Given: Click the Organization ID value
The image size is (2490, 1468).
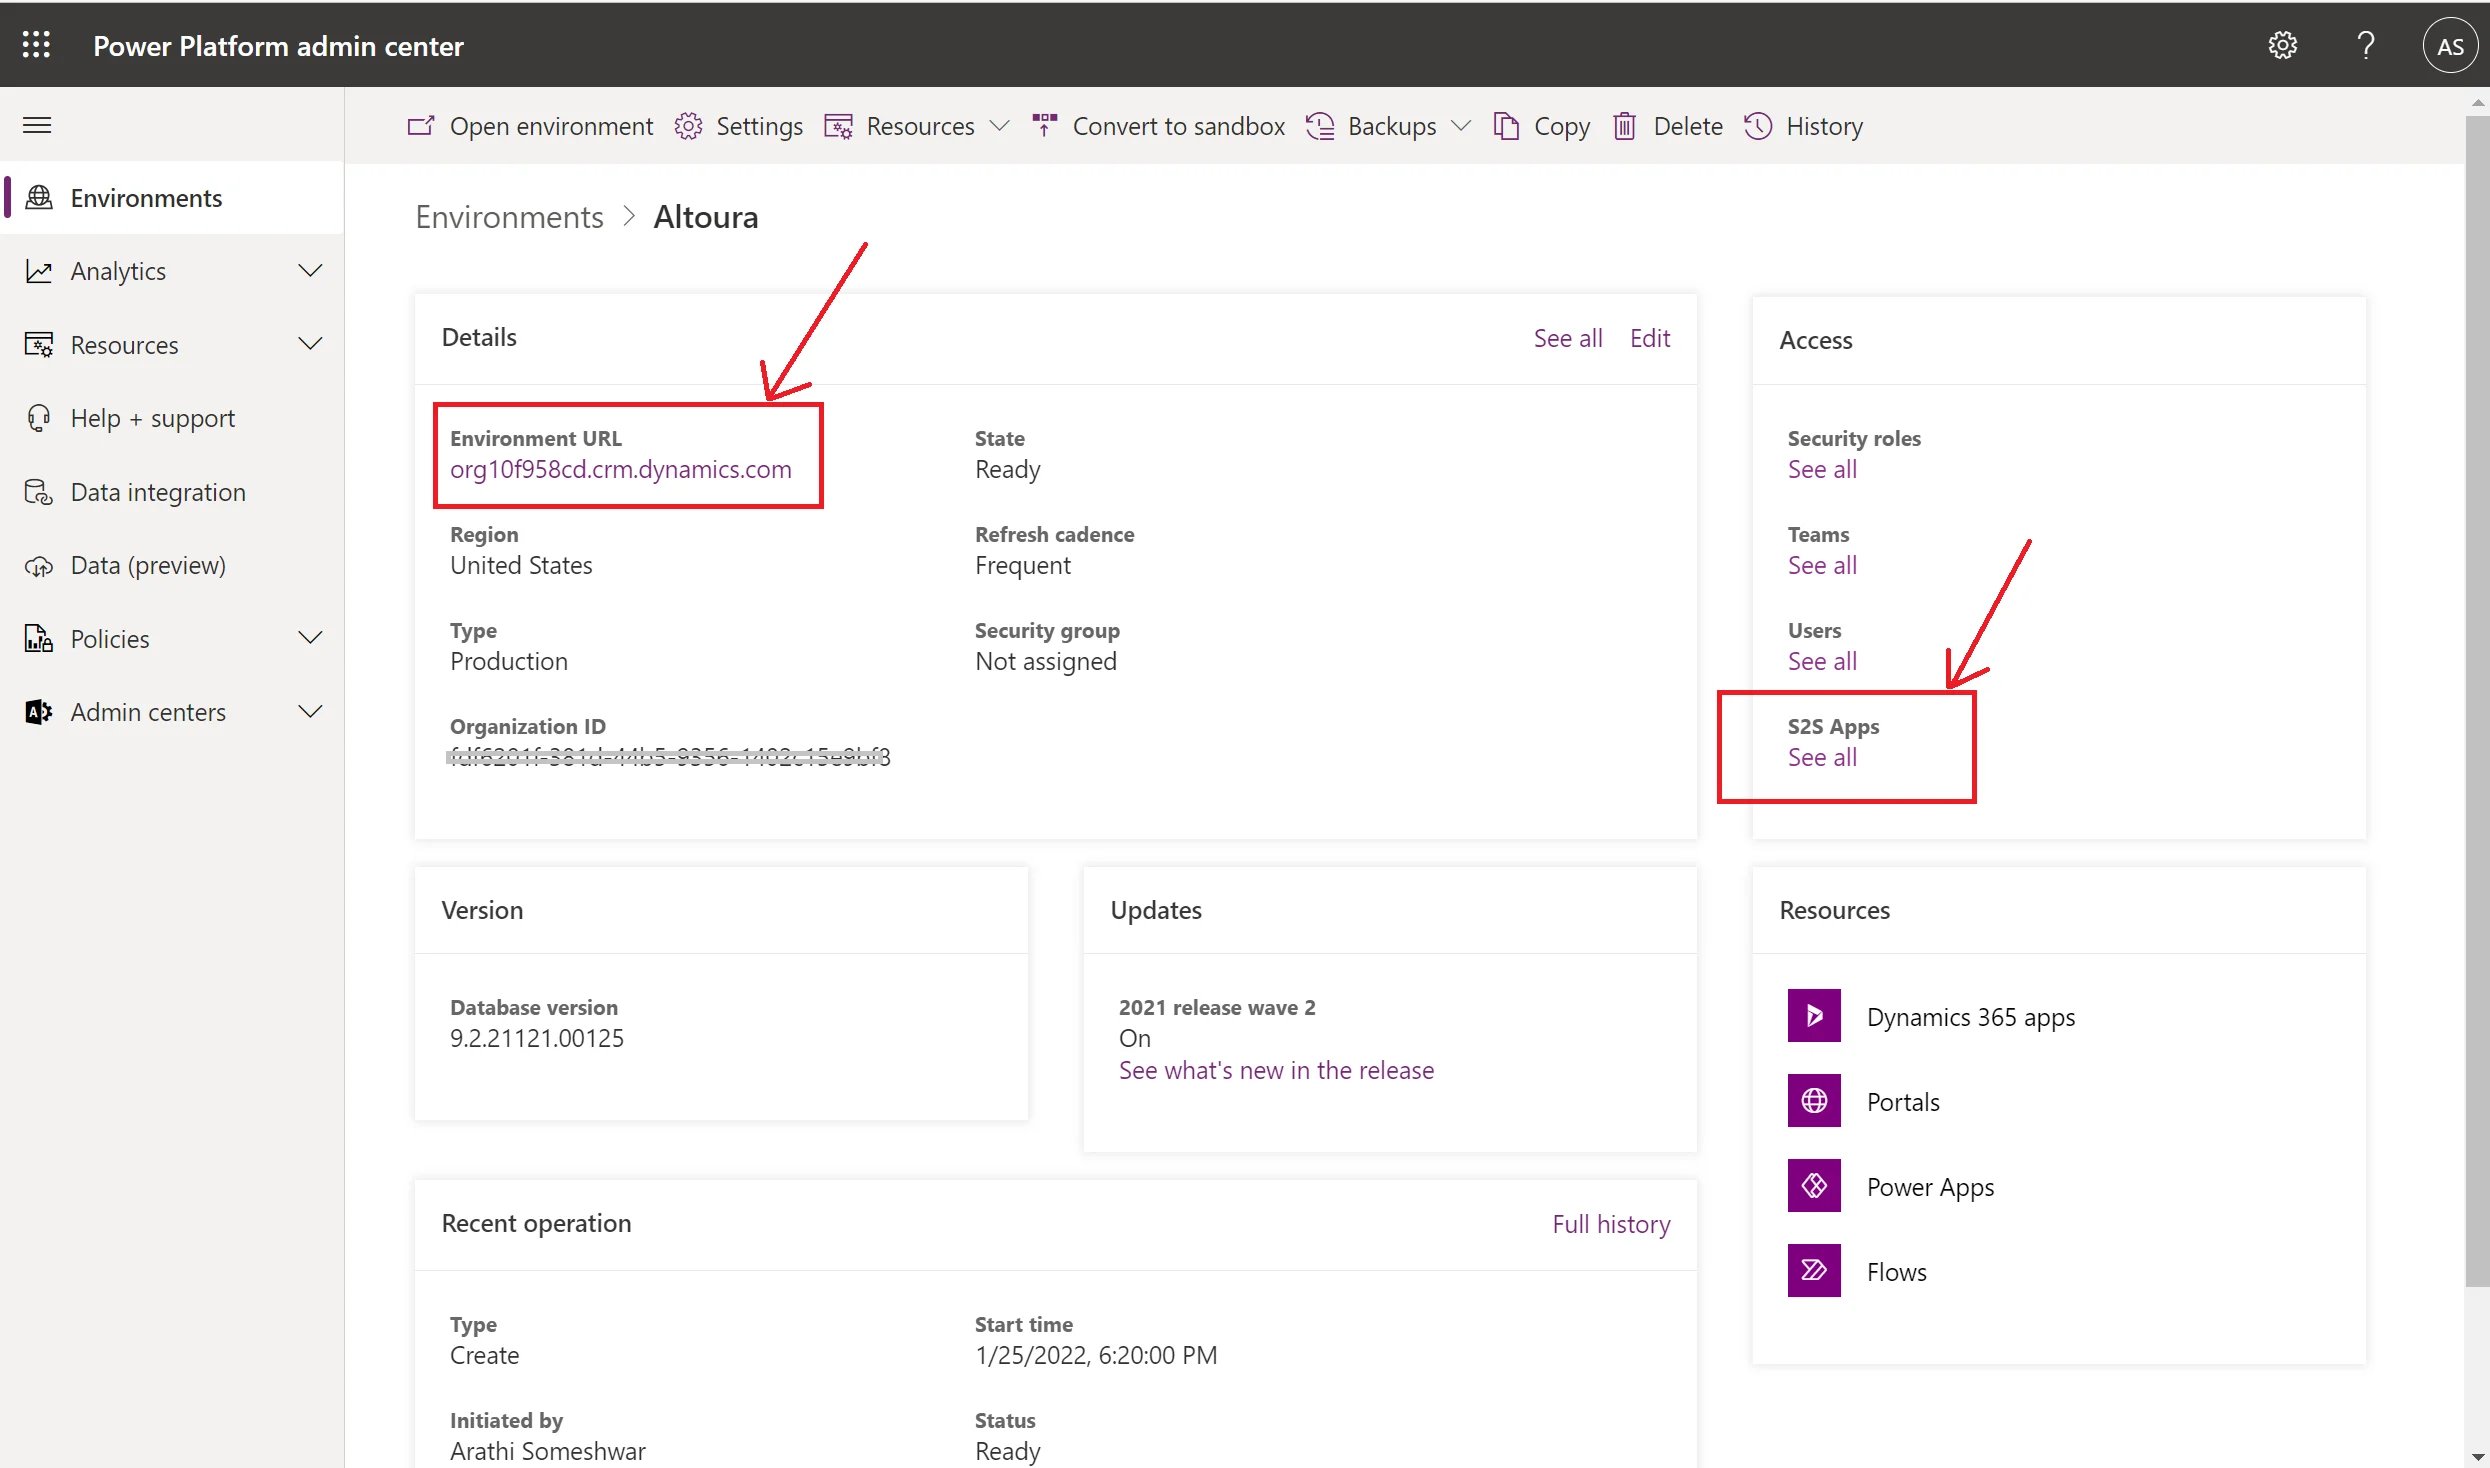Looking at the screenshot, I should pos(669,757).
